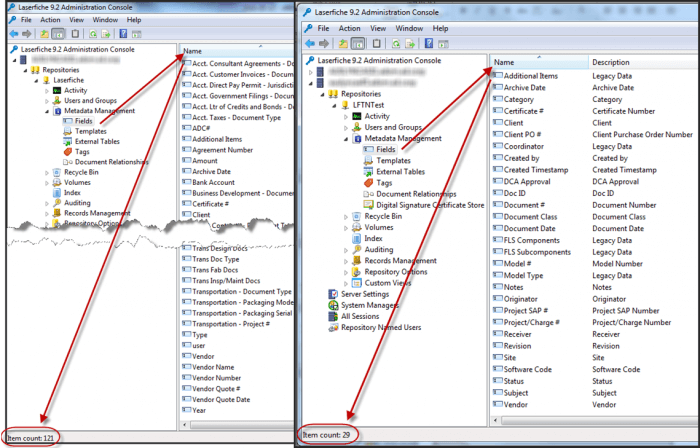Sort by Description column header
700x448 pixels.
644,62
